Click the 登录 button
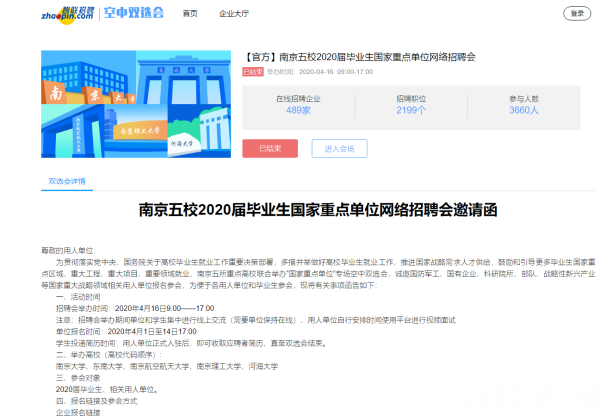This screenshot has height=416, width=600. 577,13
